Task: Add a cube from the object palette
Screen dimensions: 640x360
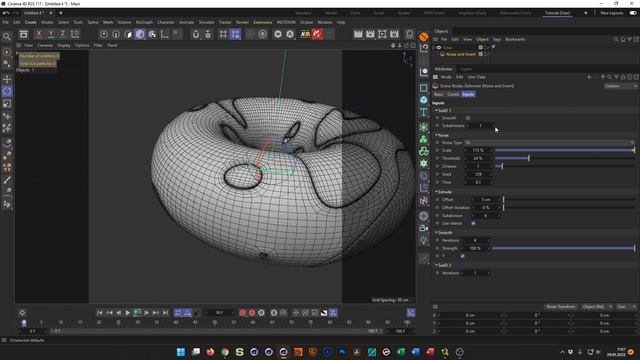Action: point(424,100)
